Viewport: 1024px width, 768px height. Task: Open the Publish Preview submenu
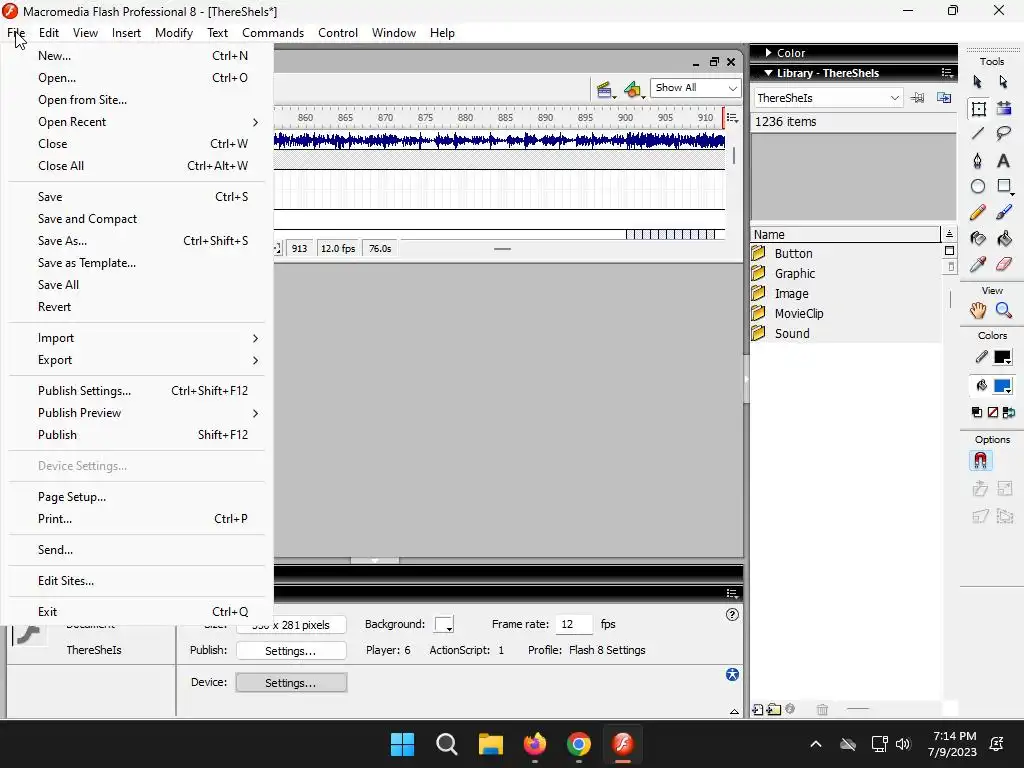click(x=136, y=413)
